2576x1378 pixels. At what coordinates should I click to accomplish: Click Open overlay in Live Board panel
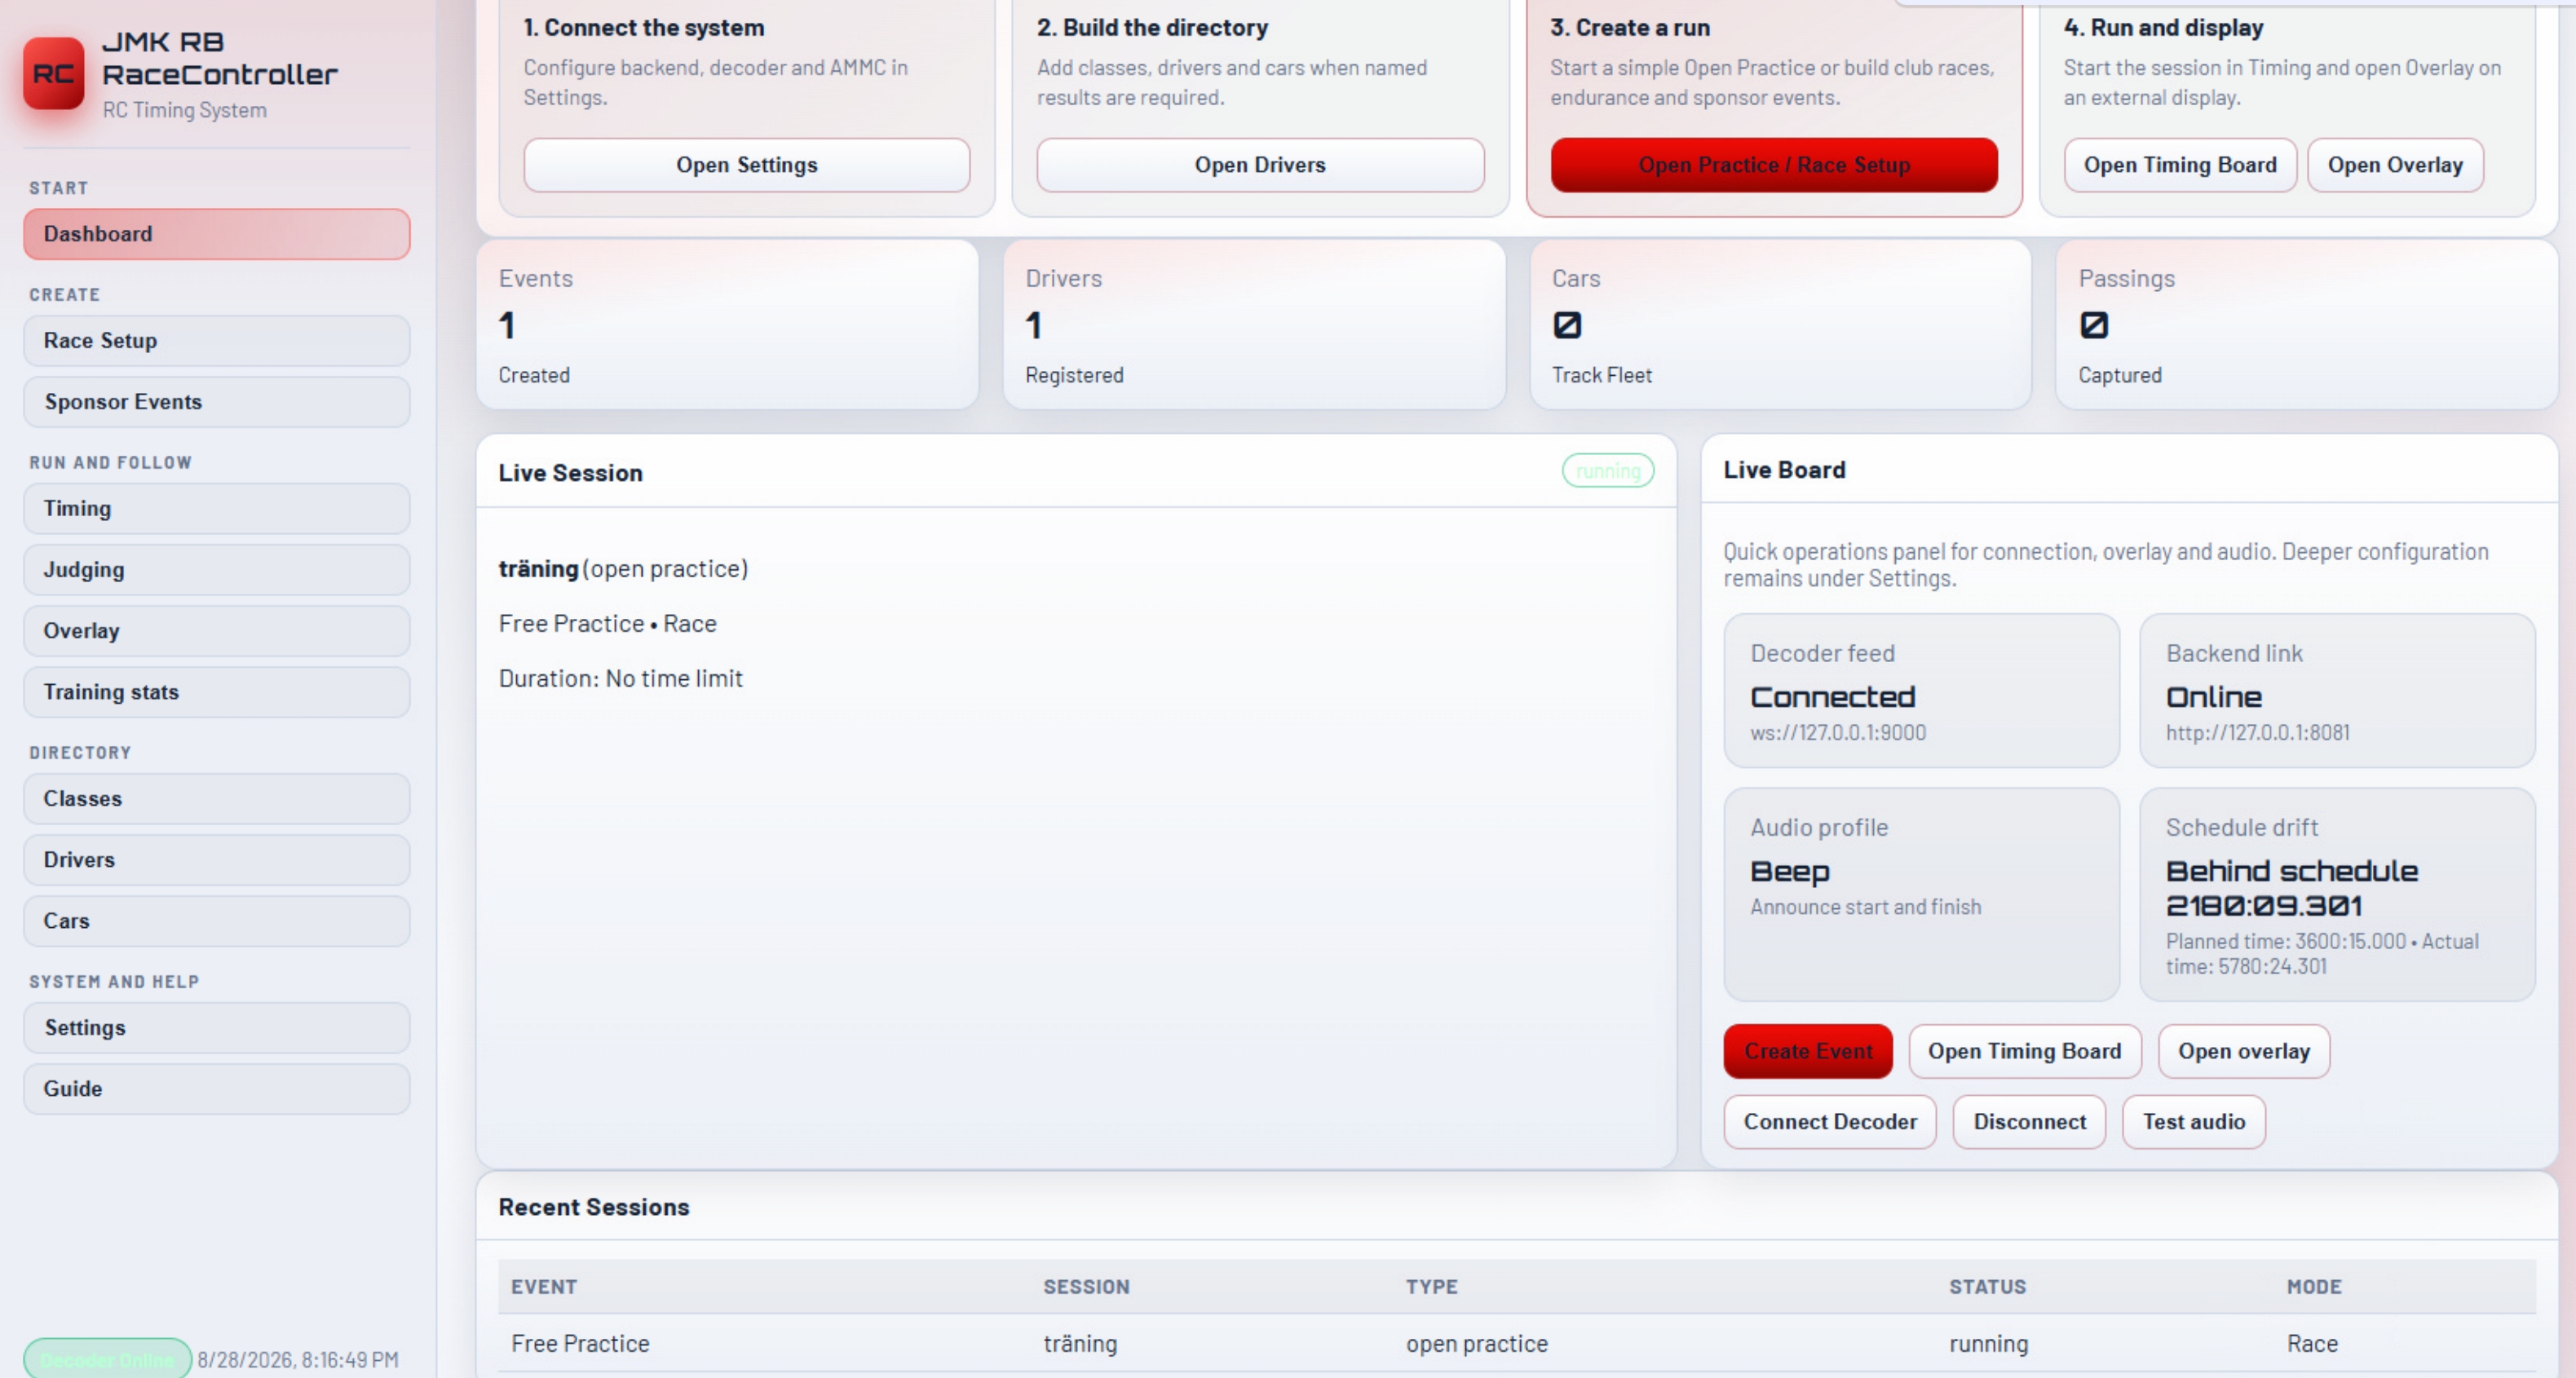pyautogui.click(x=2244, y=1051)
